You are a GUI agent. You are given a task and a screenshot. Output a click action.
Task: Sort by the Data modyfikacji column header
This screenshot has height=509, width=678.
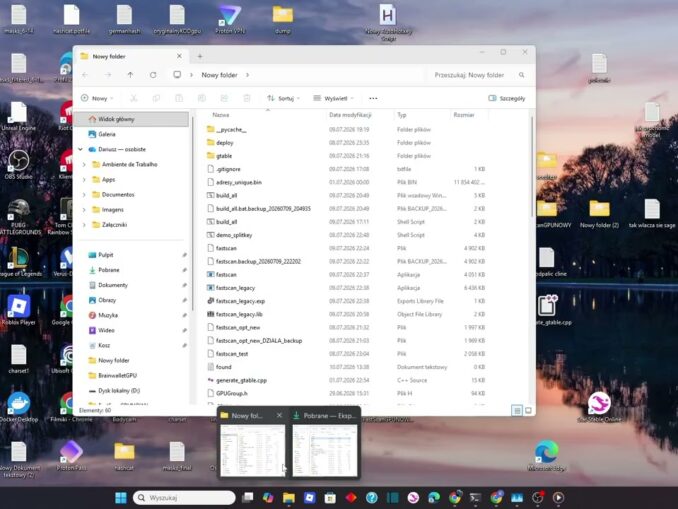360,115
